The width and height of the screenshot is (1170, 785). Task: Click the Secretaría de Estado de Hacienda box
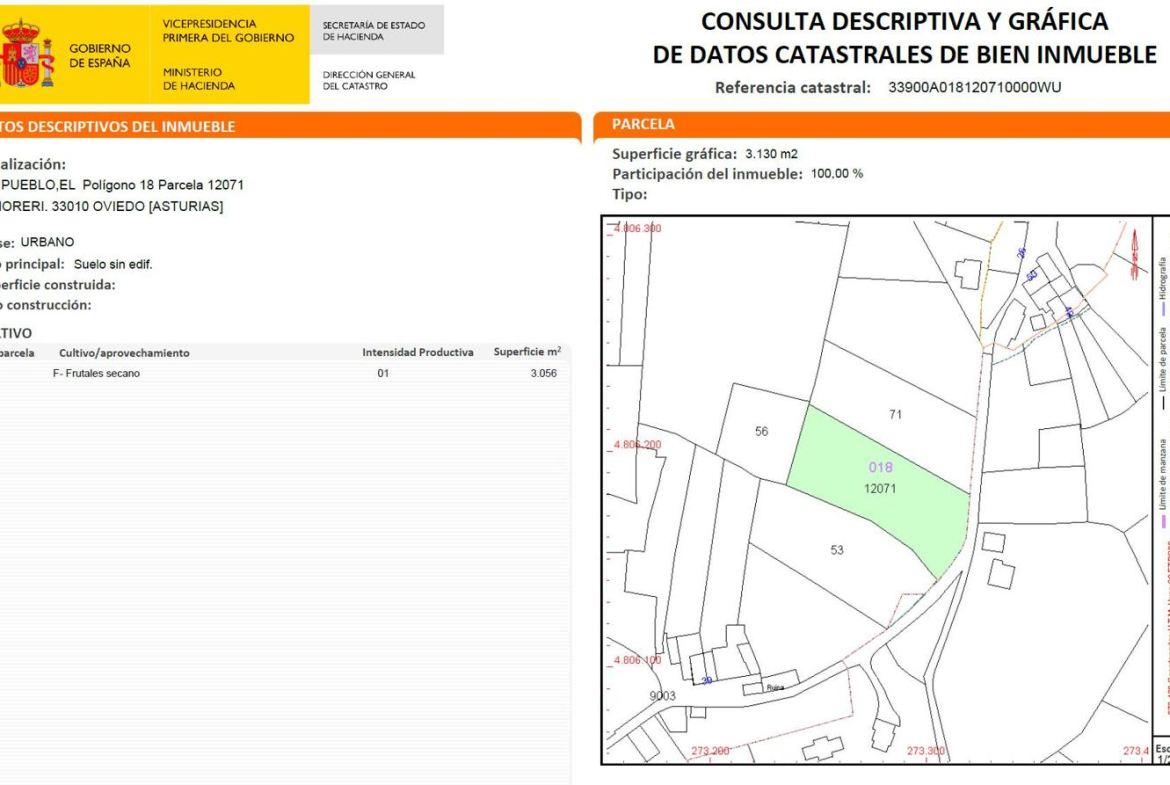pos(374,31)
